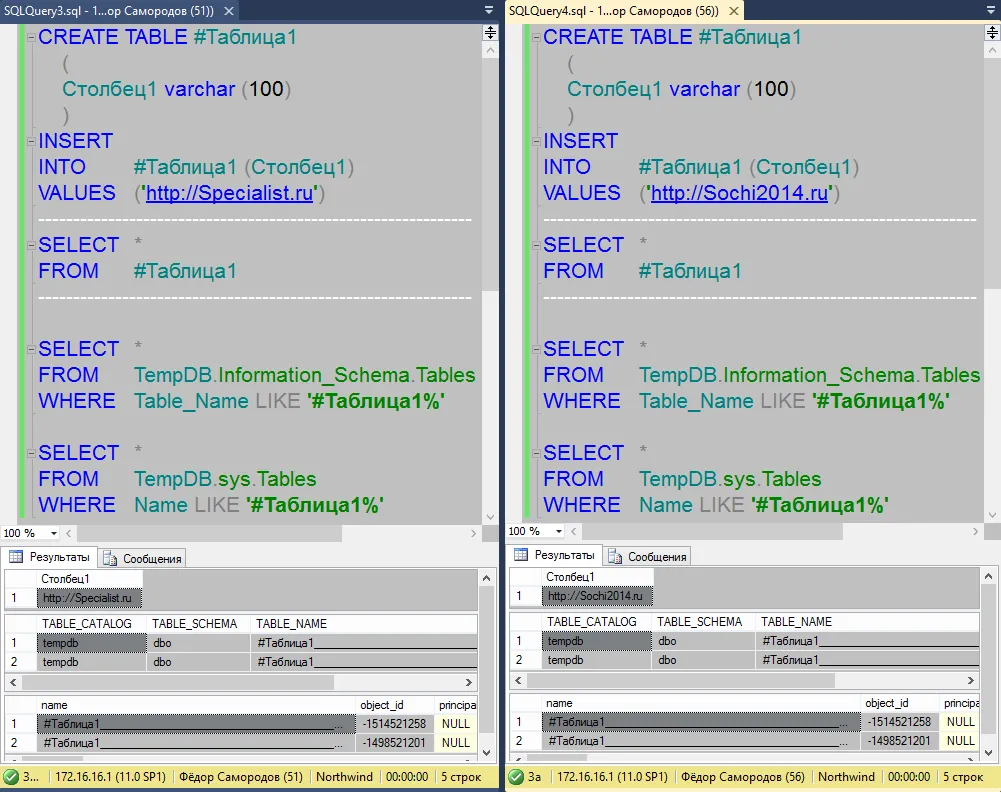Screen dimensions: 1001x792
Task: Click left editor horizontal scroll right arrow
Action: coord(473,533)
